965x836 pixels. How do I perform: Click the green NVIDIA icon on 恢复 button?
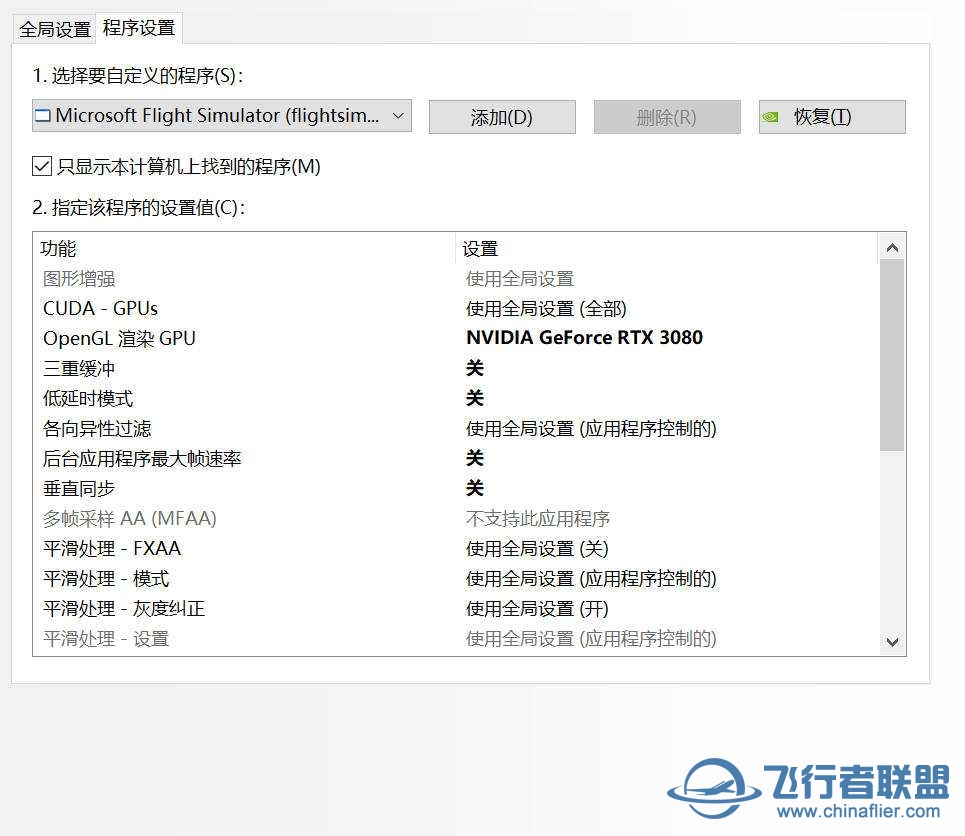(x=771, y=116)
